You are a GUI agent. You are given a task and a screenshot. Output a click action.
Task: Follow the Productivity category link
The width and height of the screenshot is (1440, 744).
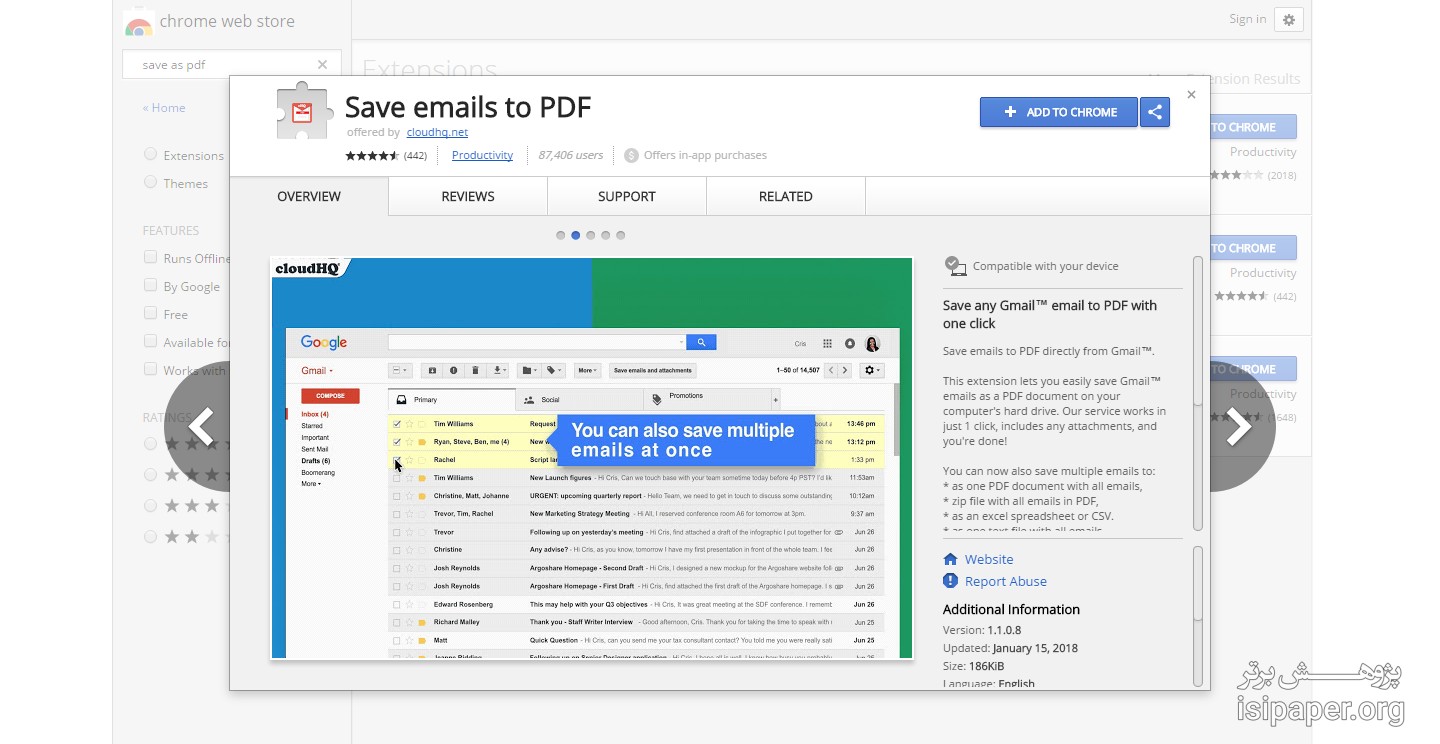click(482, 155)
